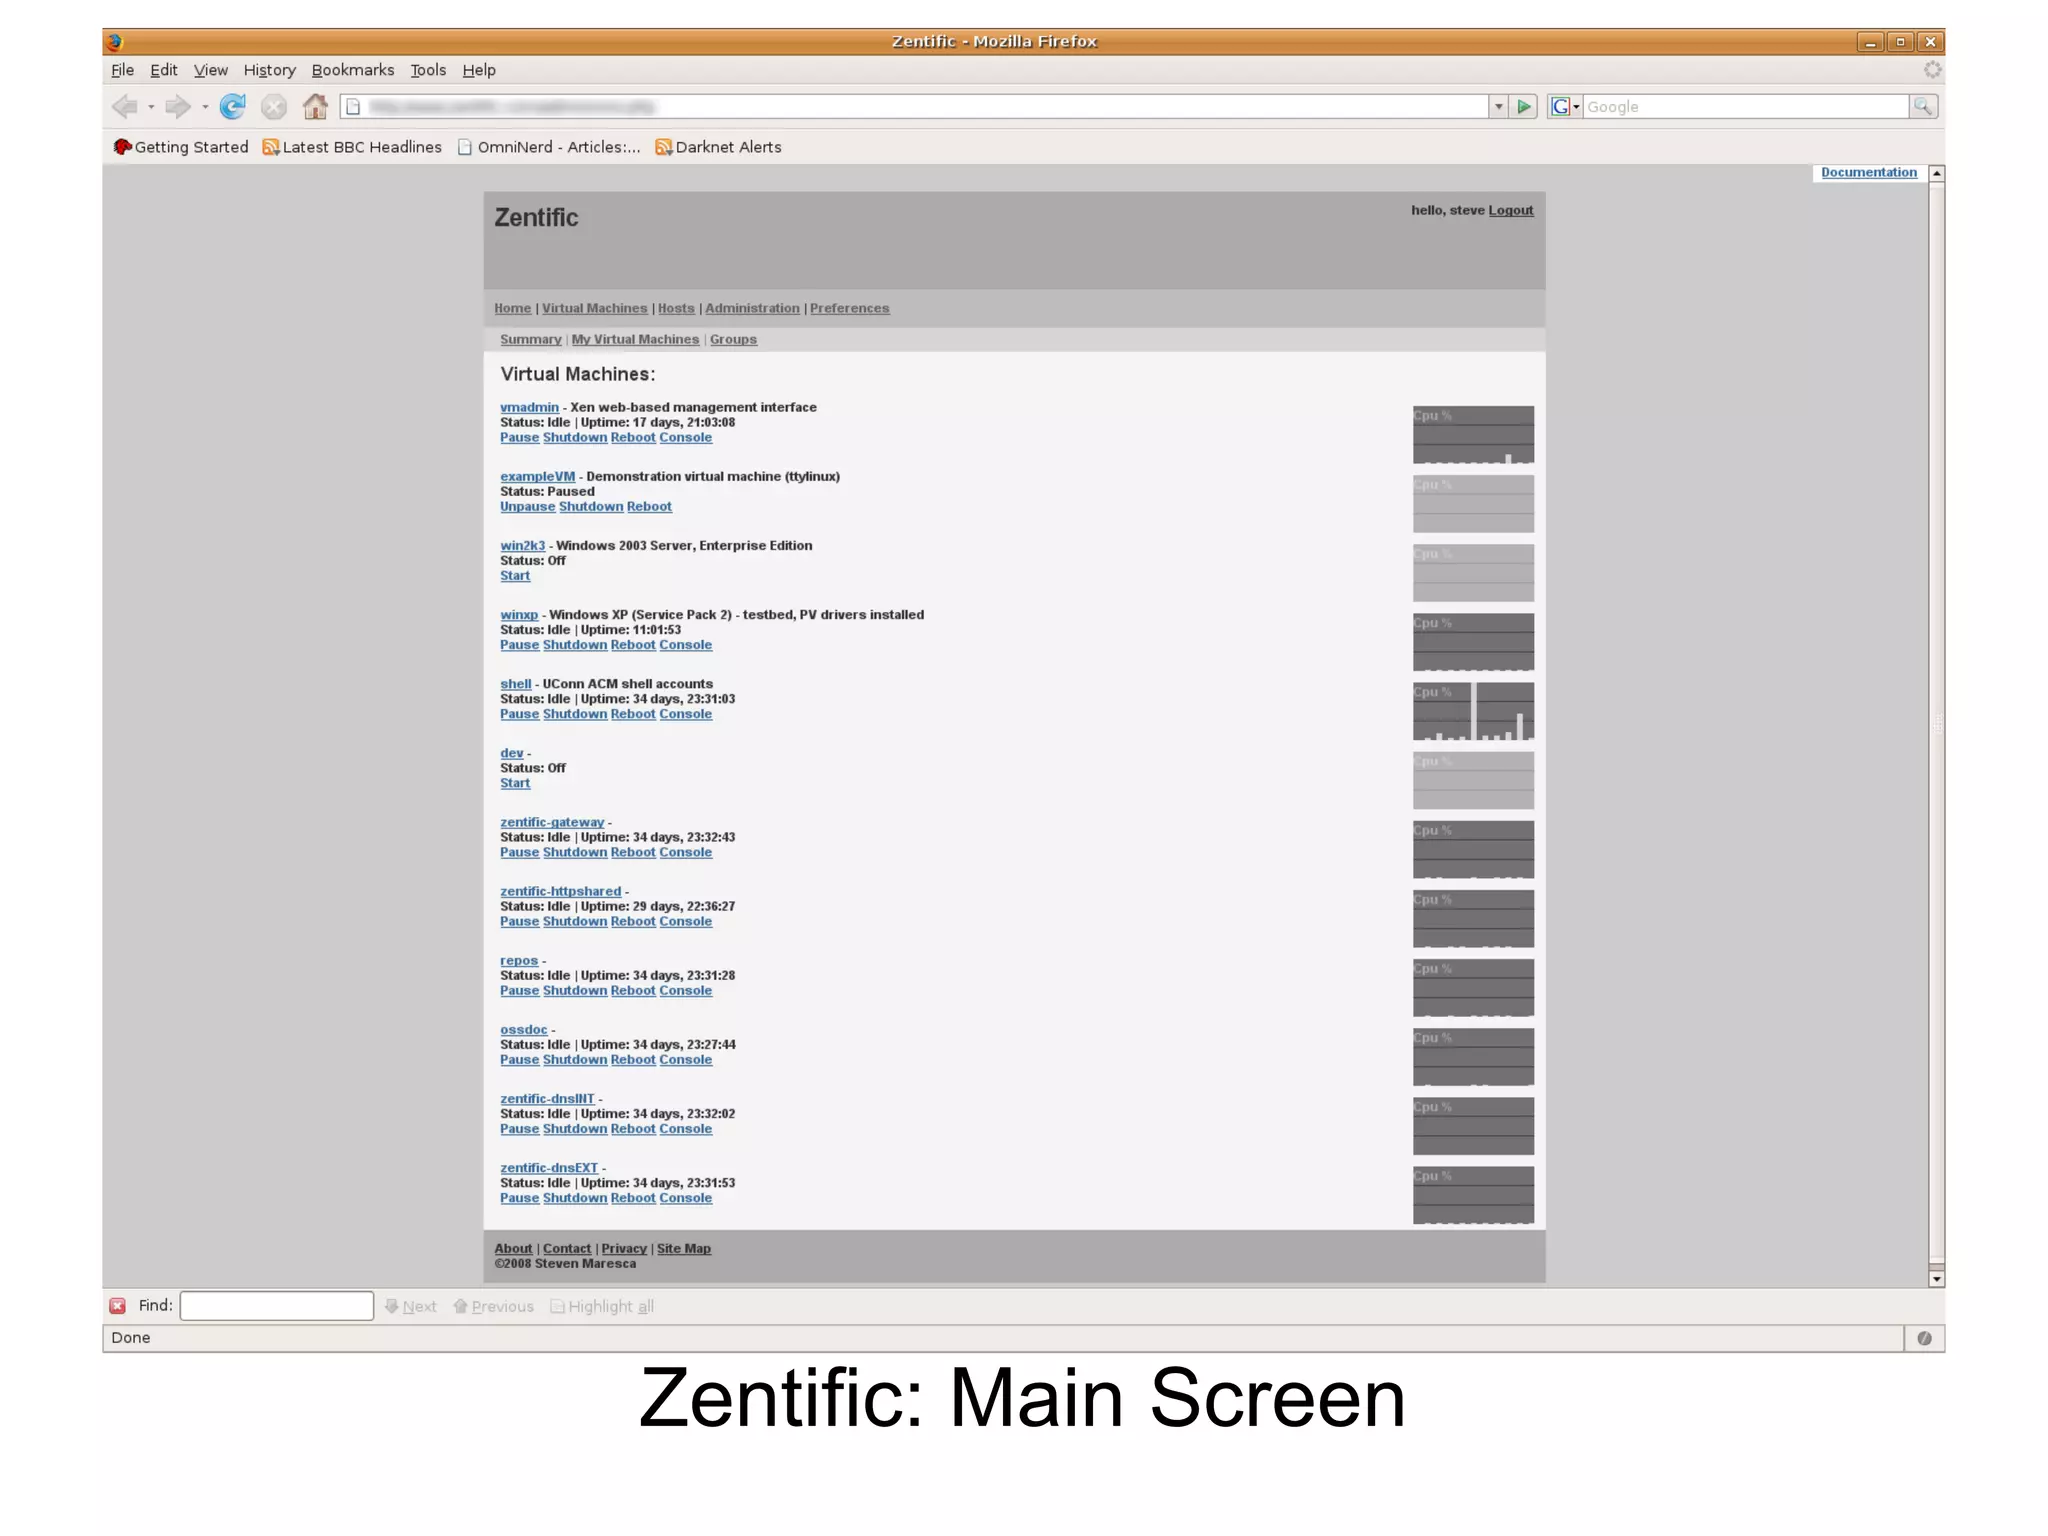Close the Find bar with red X

click(x=118, y=1306)
